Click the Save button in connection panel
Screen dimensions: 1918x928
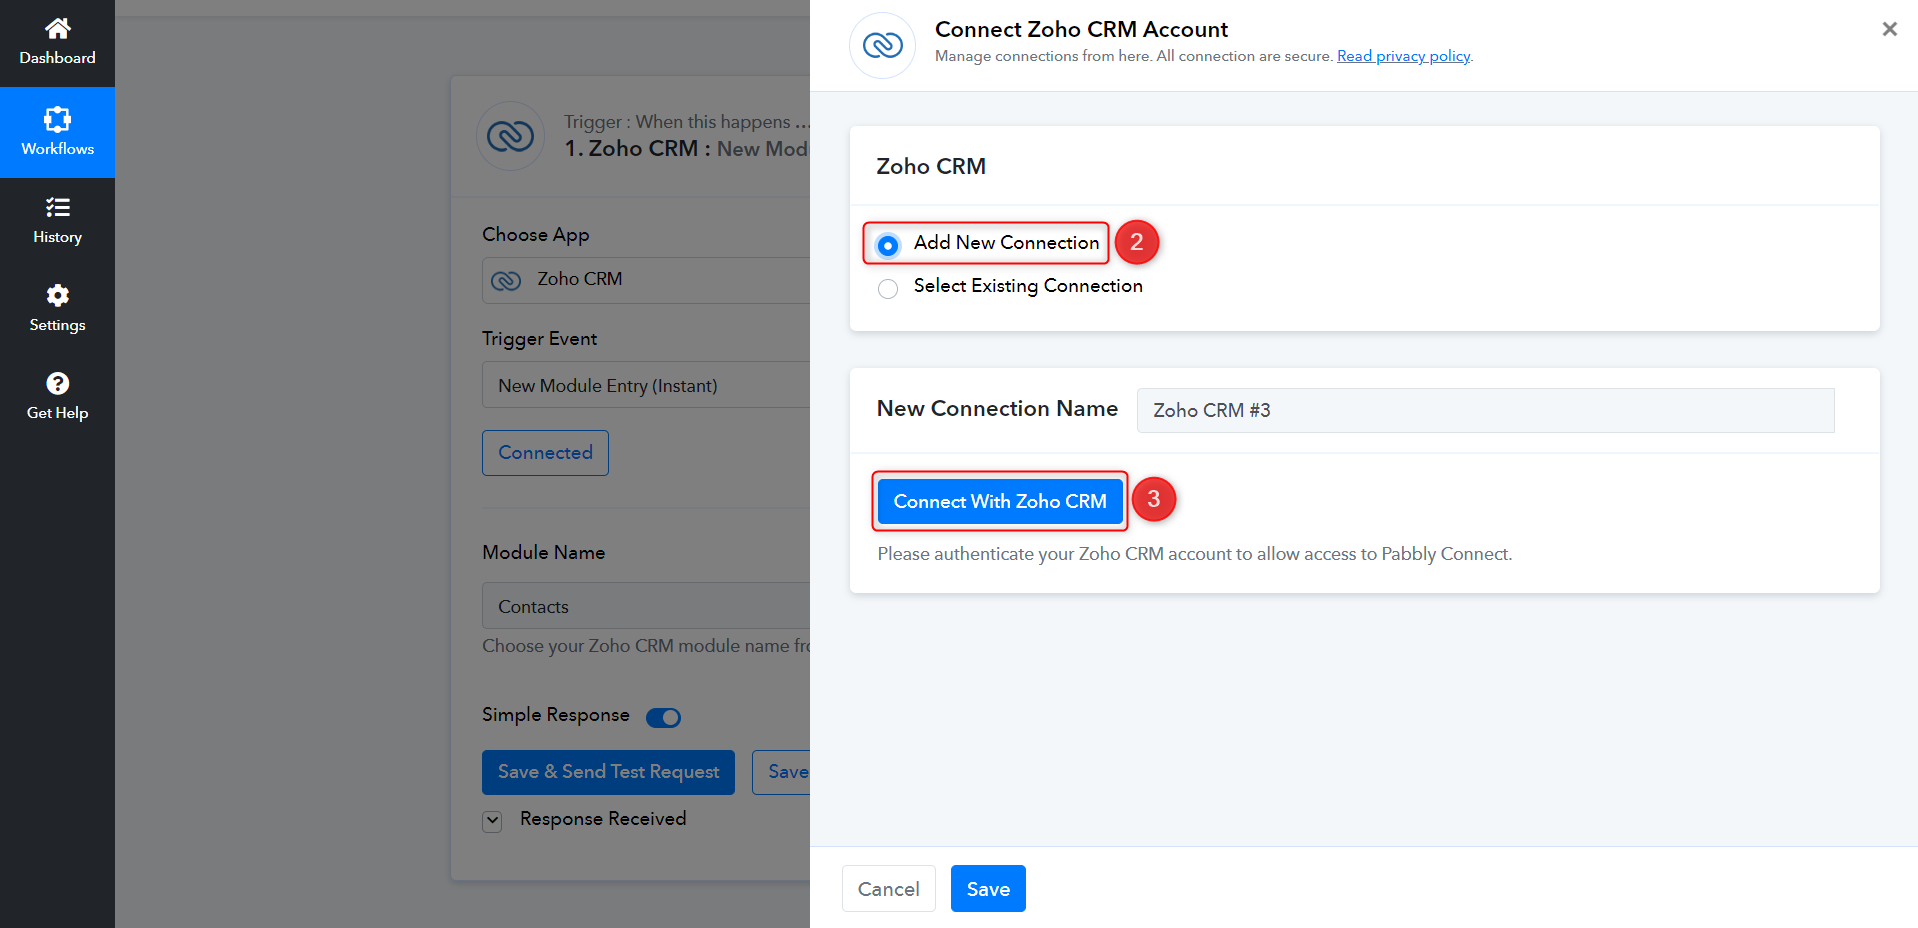(988, 888)
